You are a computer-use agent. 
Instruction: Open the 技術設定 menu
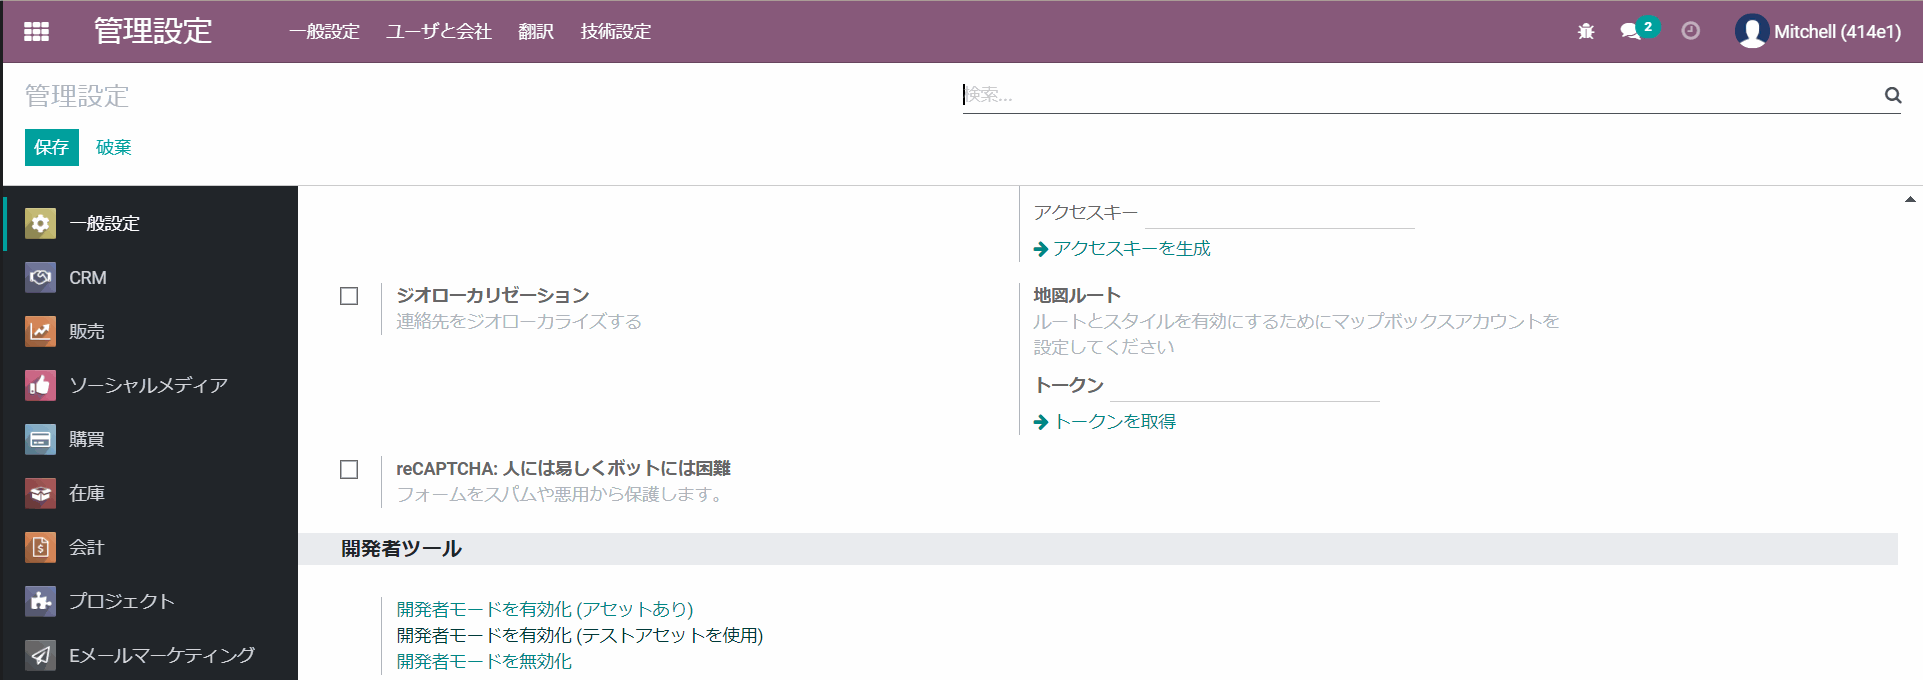pyautogui.click(x=616, y=31)
